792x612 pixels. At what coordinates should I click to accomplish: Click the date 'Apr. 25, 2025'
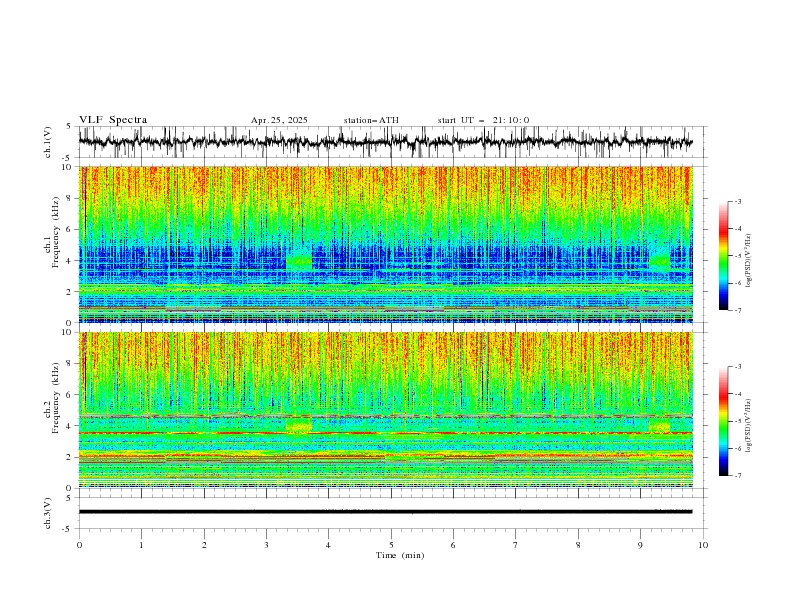point(279,120)
